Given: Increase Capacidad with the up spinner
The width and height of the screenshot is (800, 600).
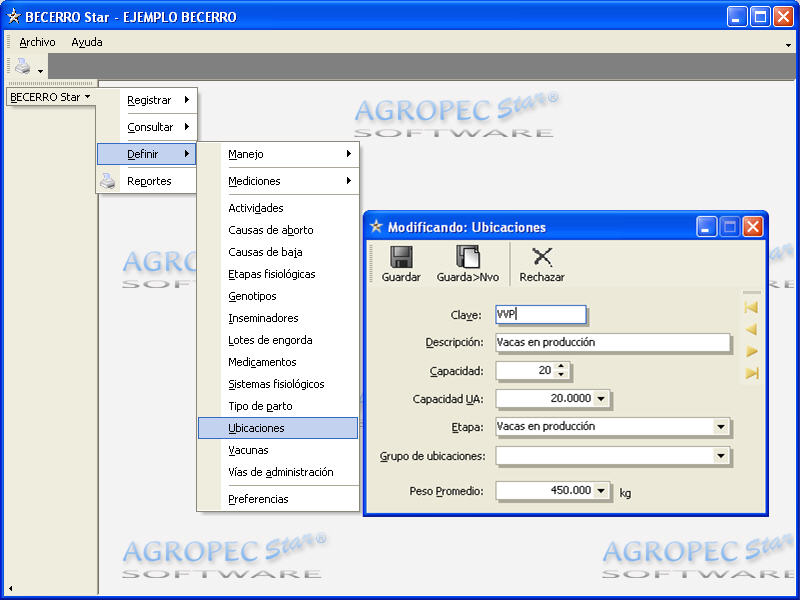Looking at the screenshot, I should point(561,366).
